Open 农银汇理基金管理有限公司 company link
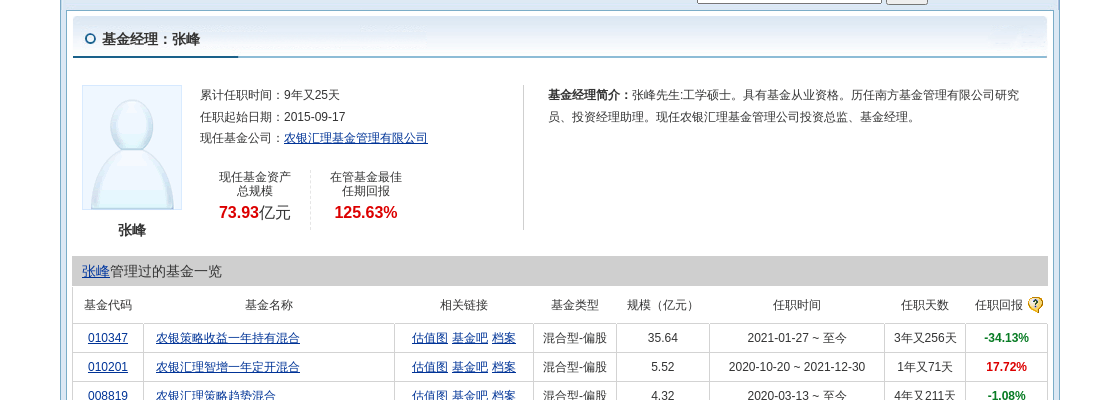The image size is (1120, 400). [x=356, y=139]
